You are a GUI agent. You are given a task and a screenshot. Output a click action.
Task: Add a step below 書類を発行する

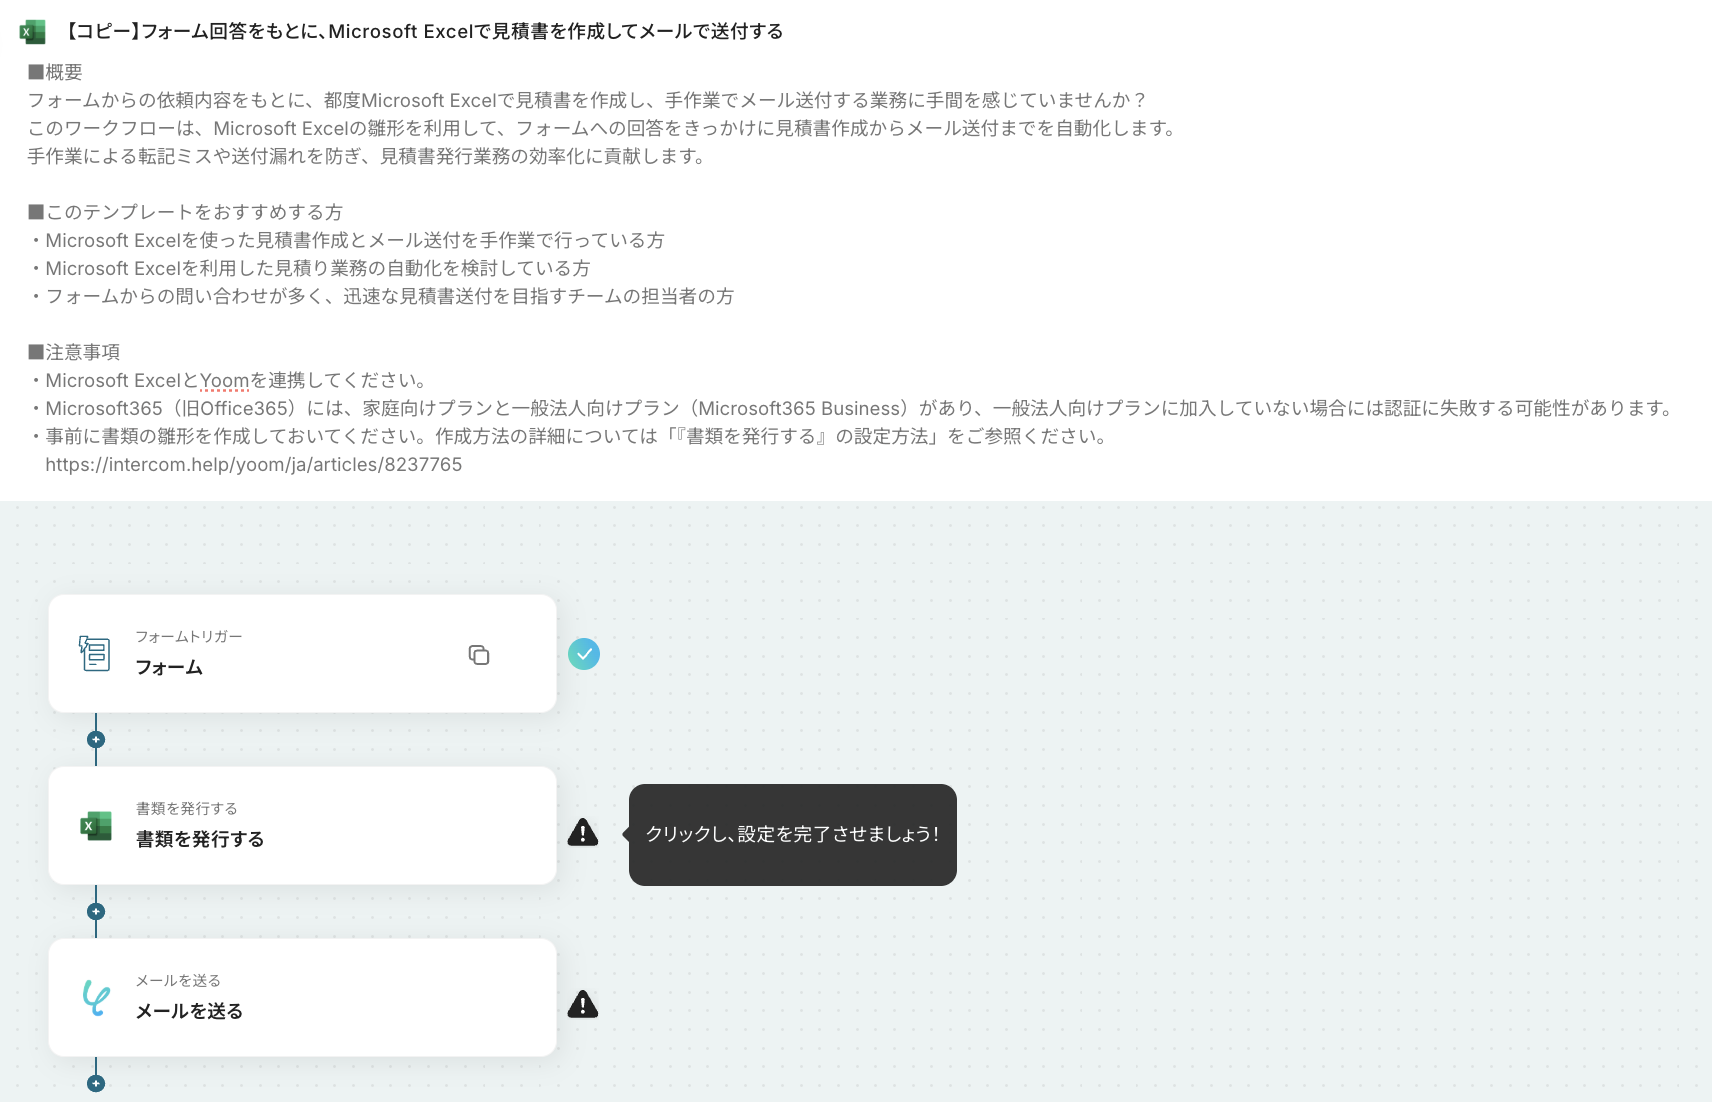(x=96, y=912)
